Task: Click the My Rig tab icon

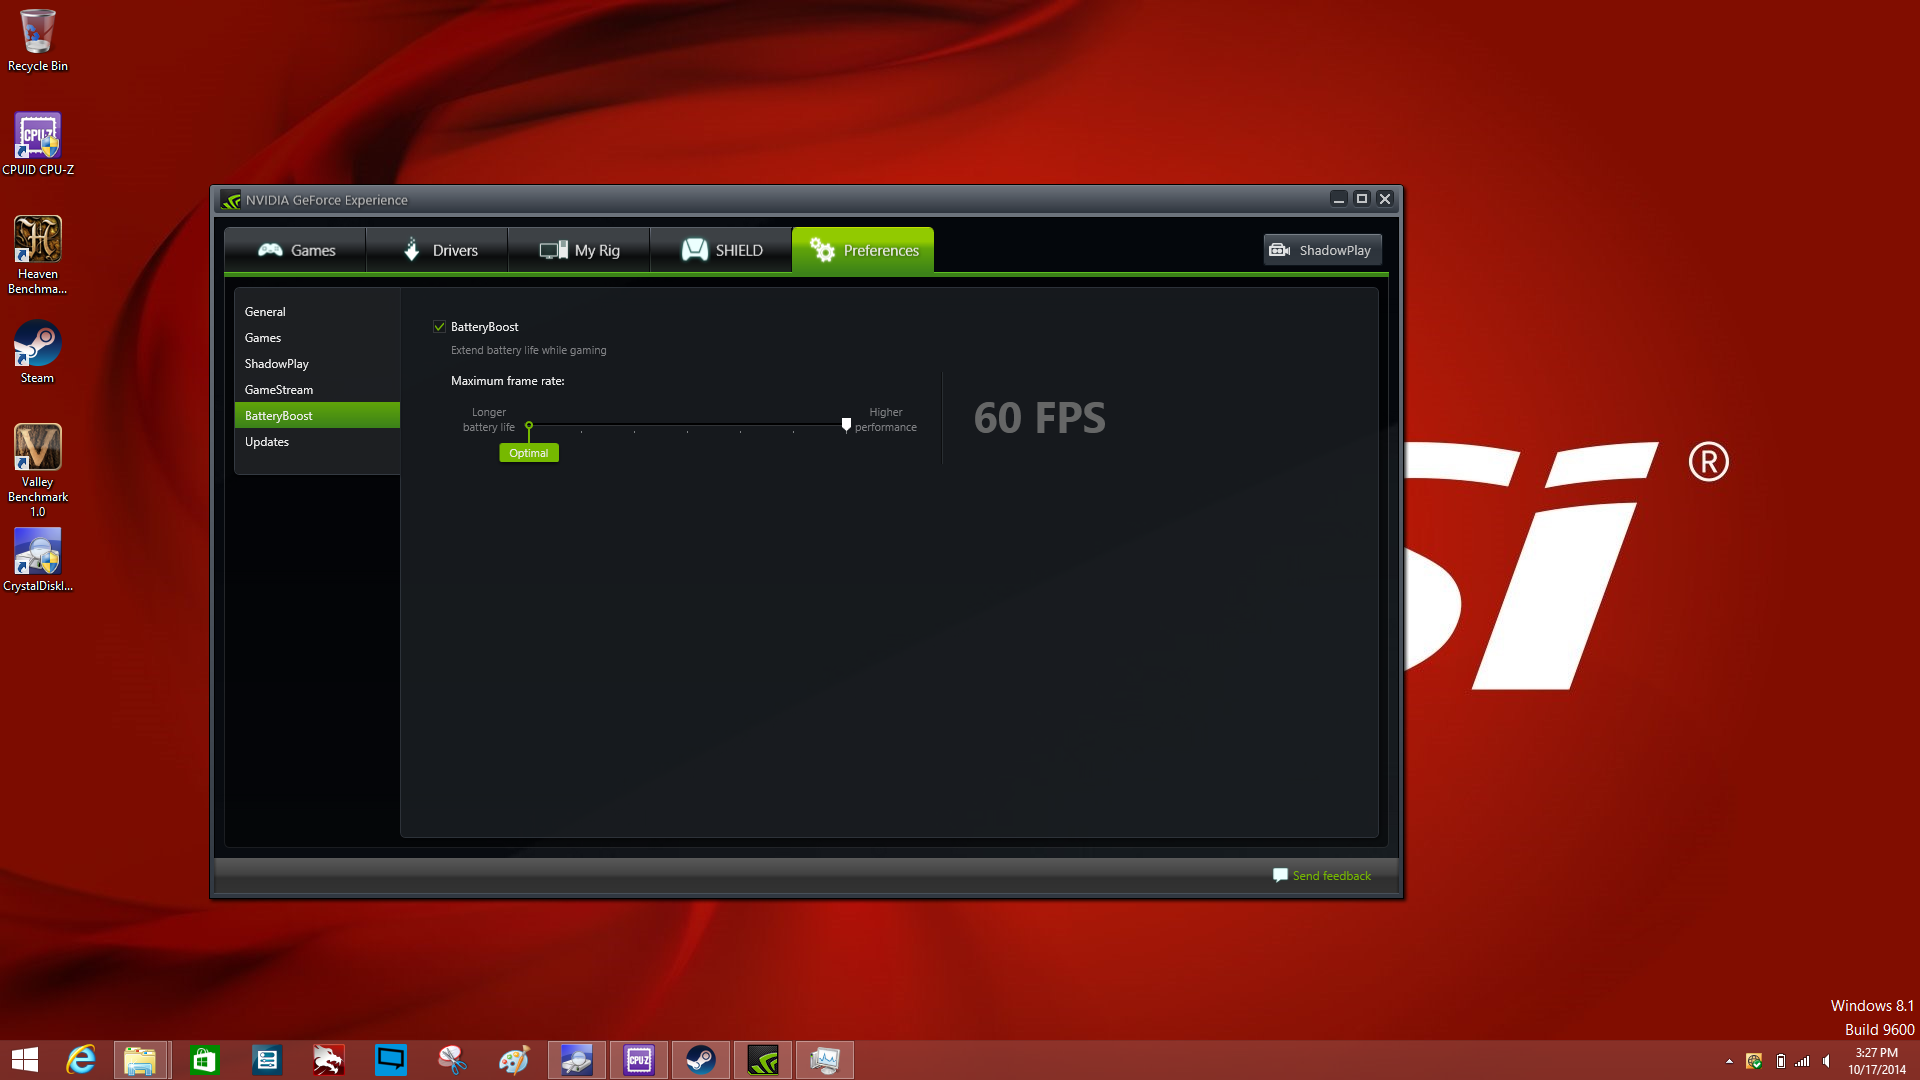Action: pyautogui.click(x=551, y=249)
